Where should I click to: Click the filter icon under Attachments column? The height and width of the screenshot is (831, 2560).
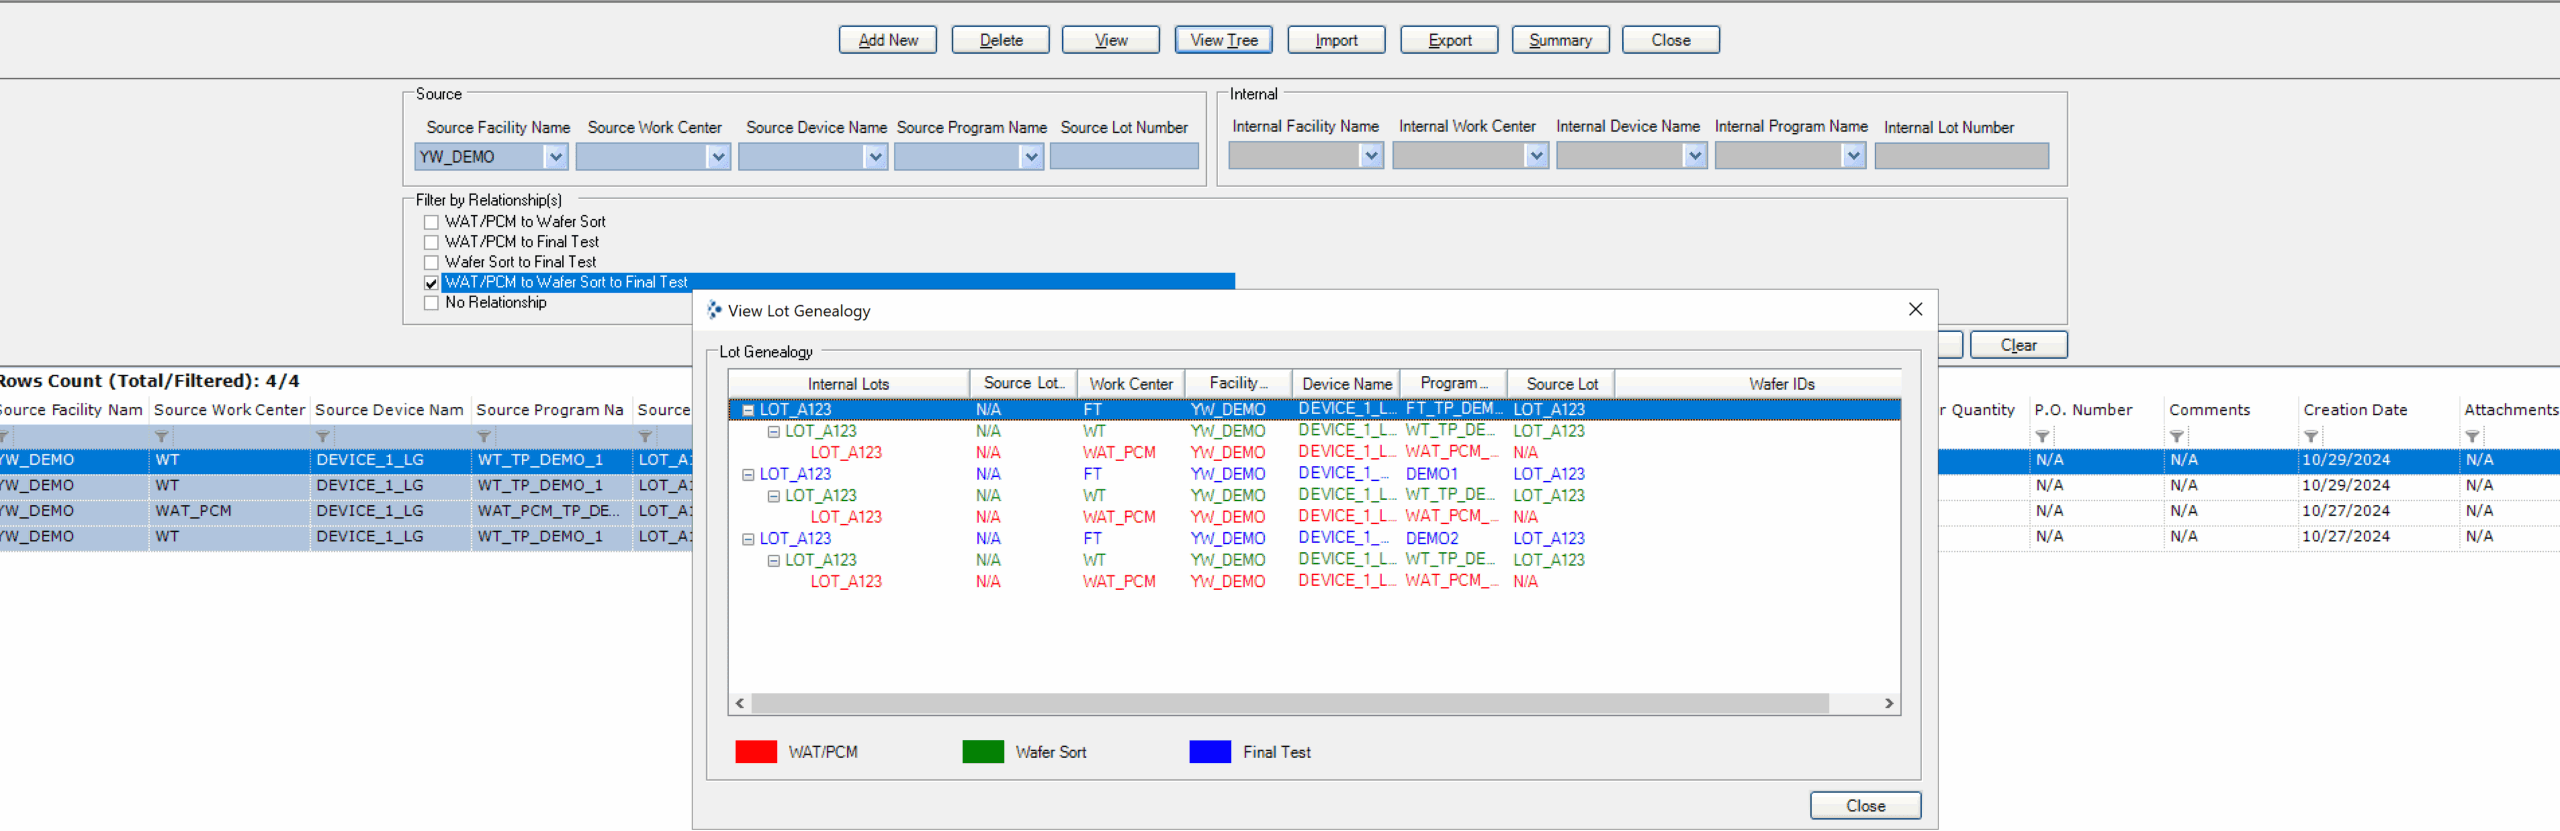pos(2471,437)
